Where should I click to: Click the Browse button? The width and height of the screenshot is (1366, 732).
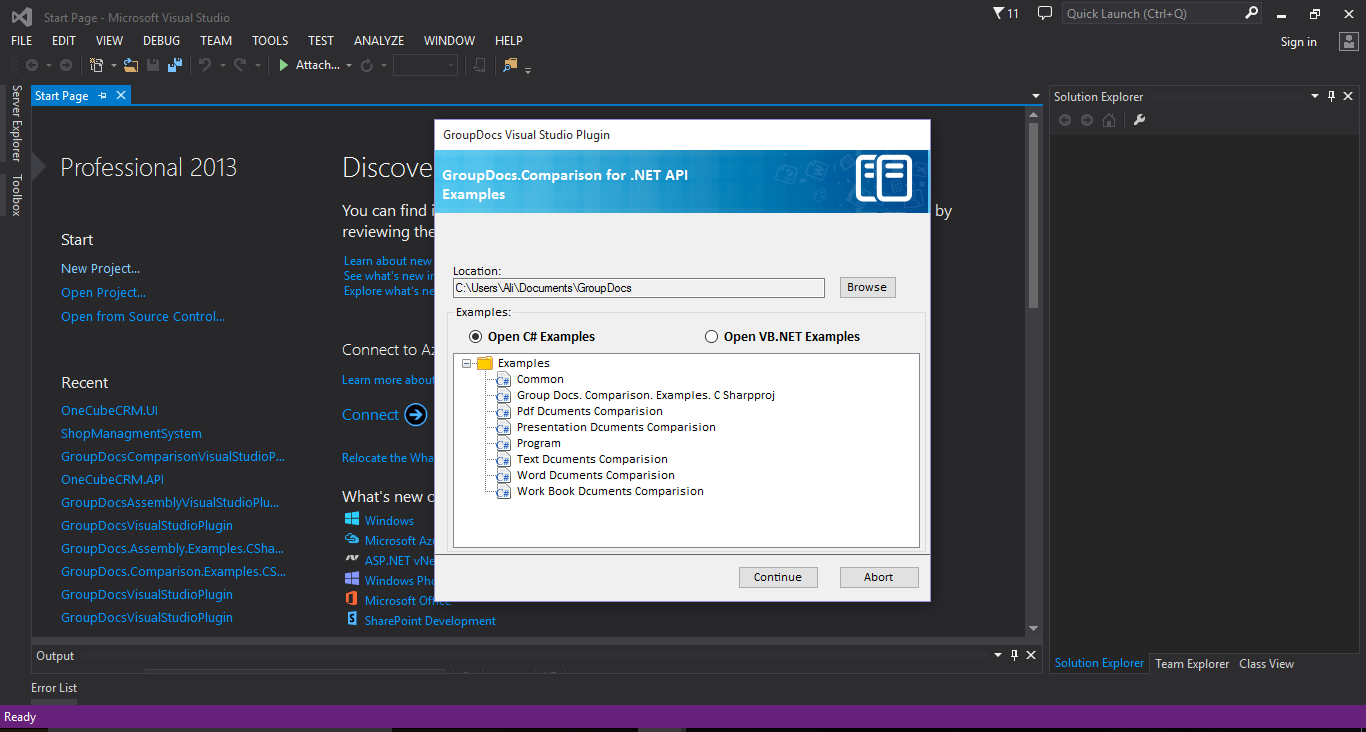click(867, 288)
